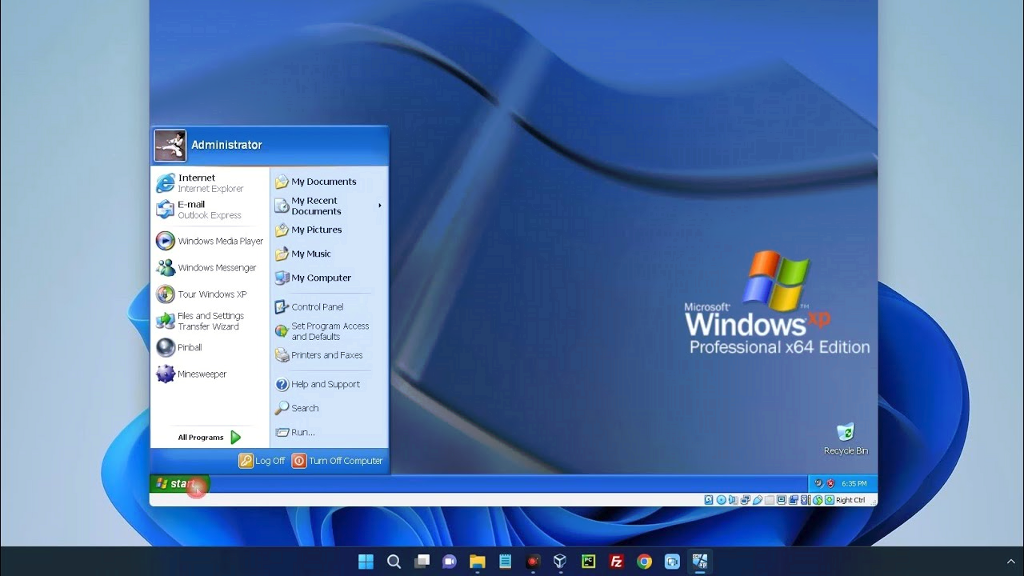
Task: Open File Explorer on Windows 11 taskbar
Action: pos(477,561)
